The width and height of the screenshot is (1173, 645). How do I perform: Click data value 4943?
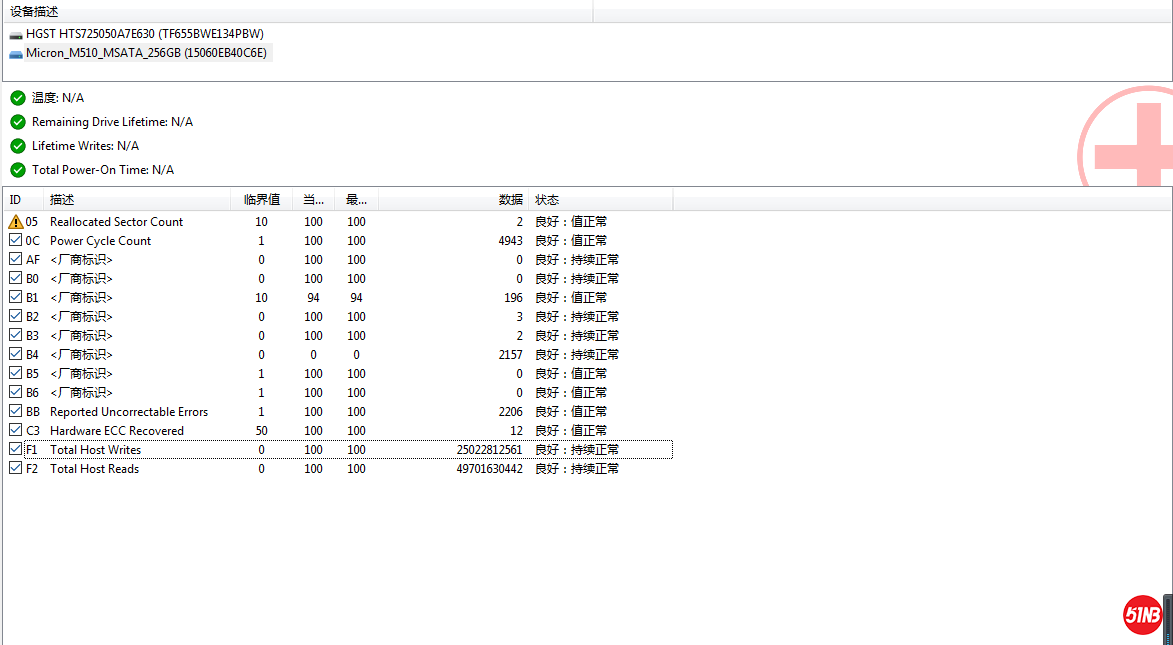(511, 241)
